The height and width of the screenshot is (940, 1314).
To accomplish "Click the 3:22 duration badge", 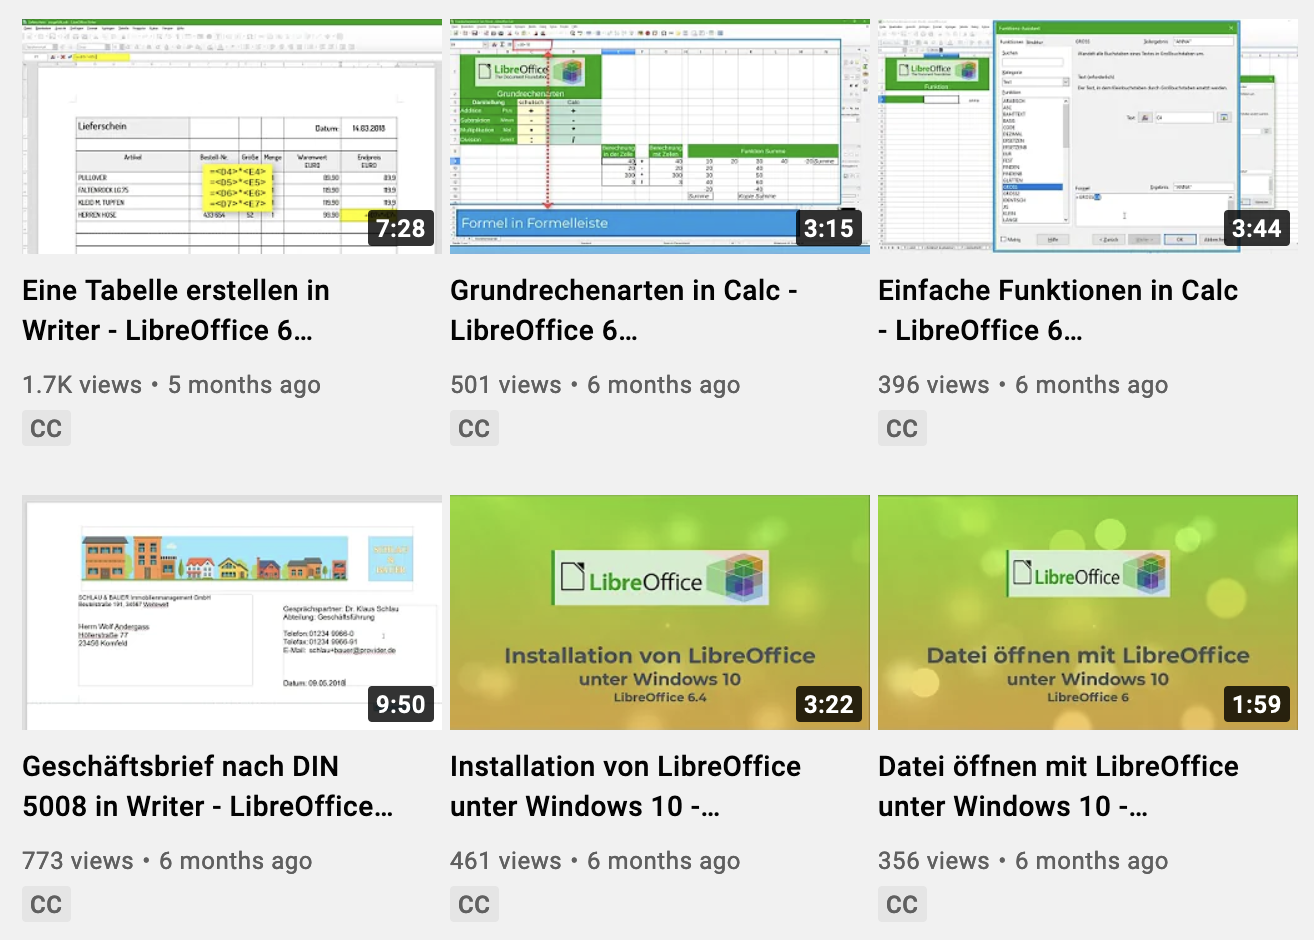I will click(829, 704).
